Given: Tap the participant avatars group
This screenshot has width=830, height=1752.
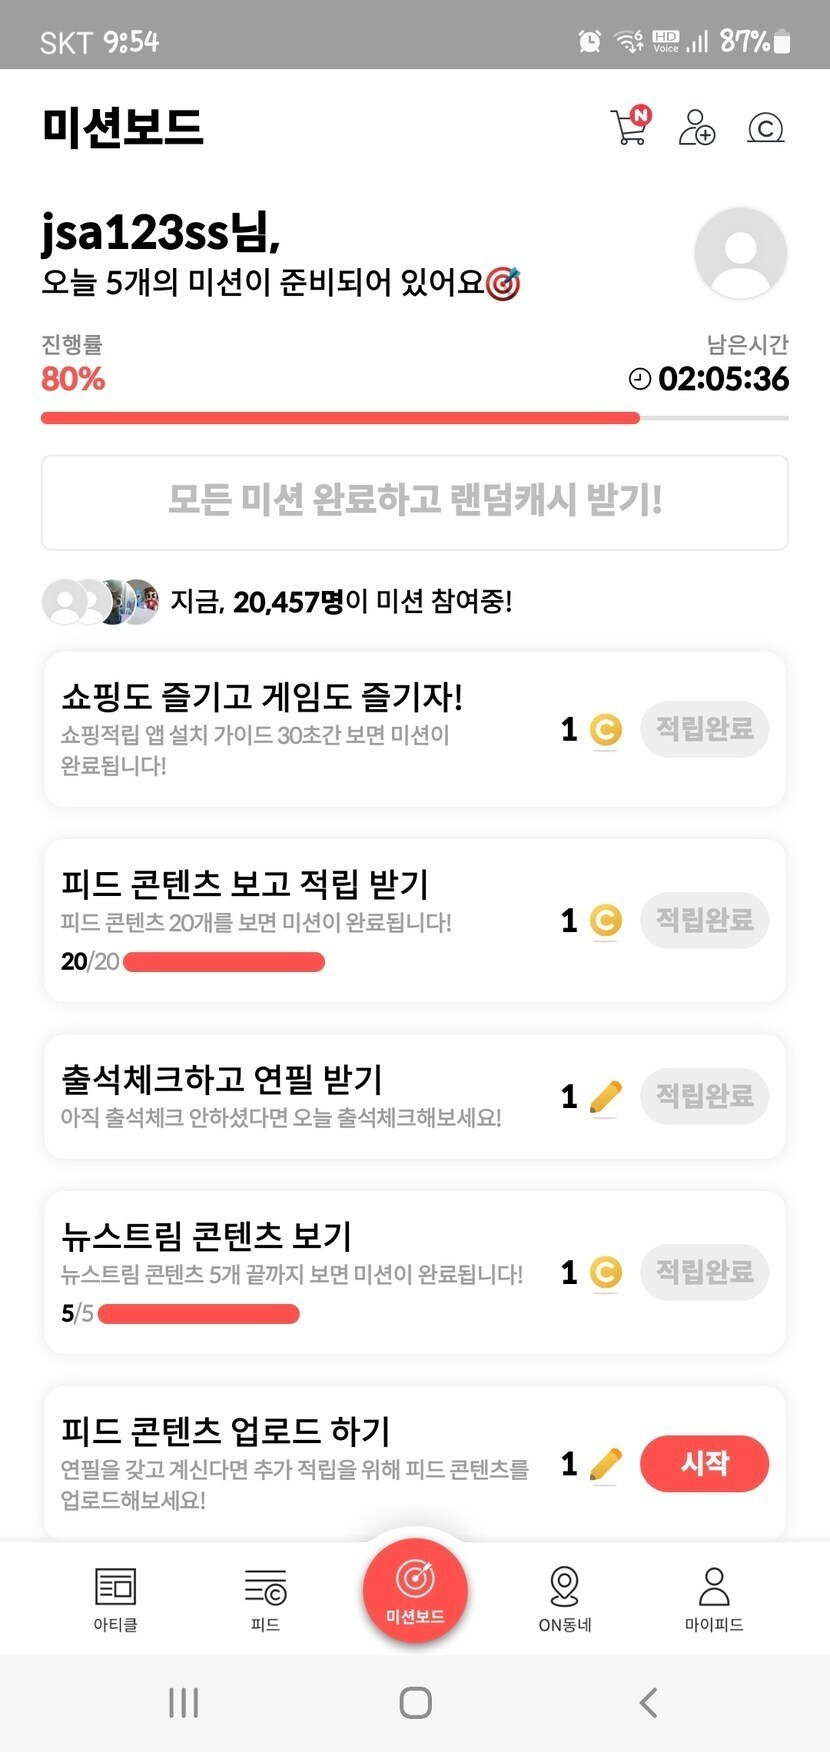Looking at the screenshot, I should 100,602.
